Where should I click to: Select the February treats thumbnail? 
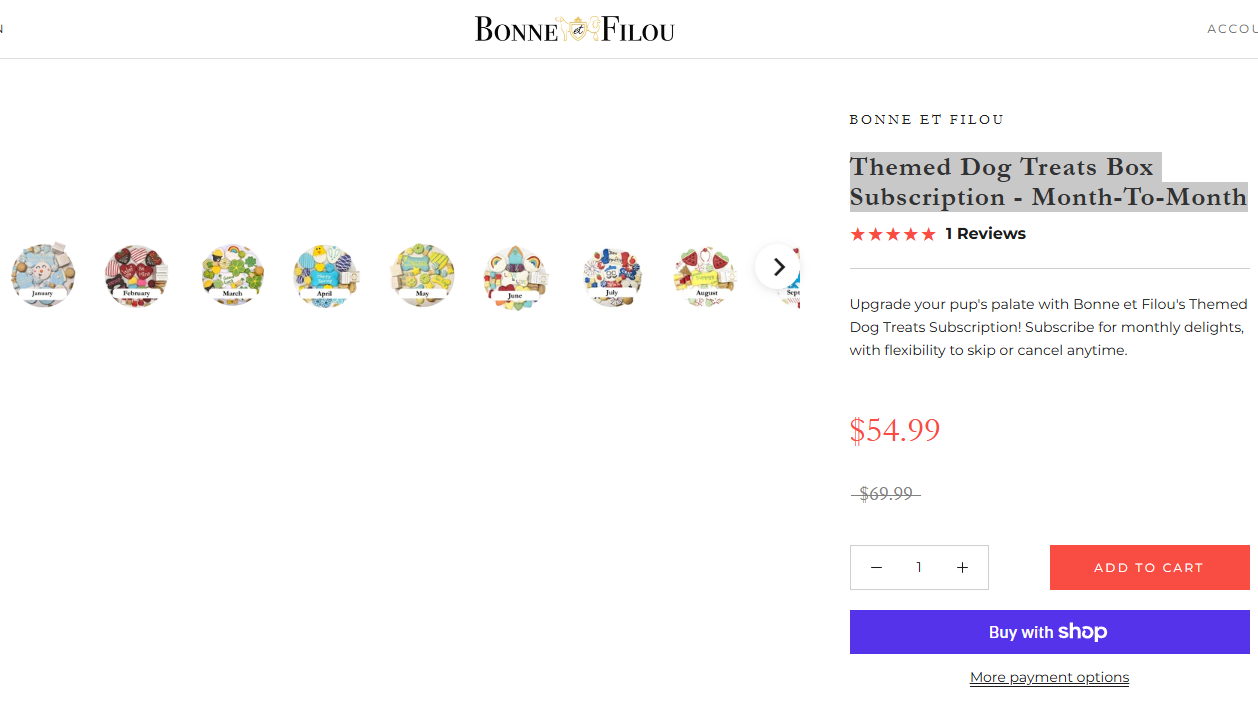pos(136,275)
